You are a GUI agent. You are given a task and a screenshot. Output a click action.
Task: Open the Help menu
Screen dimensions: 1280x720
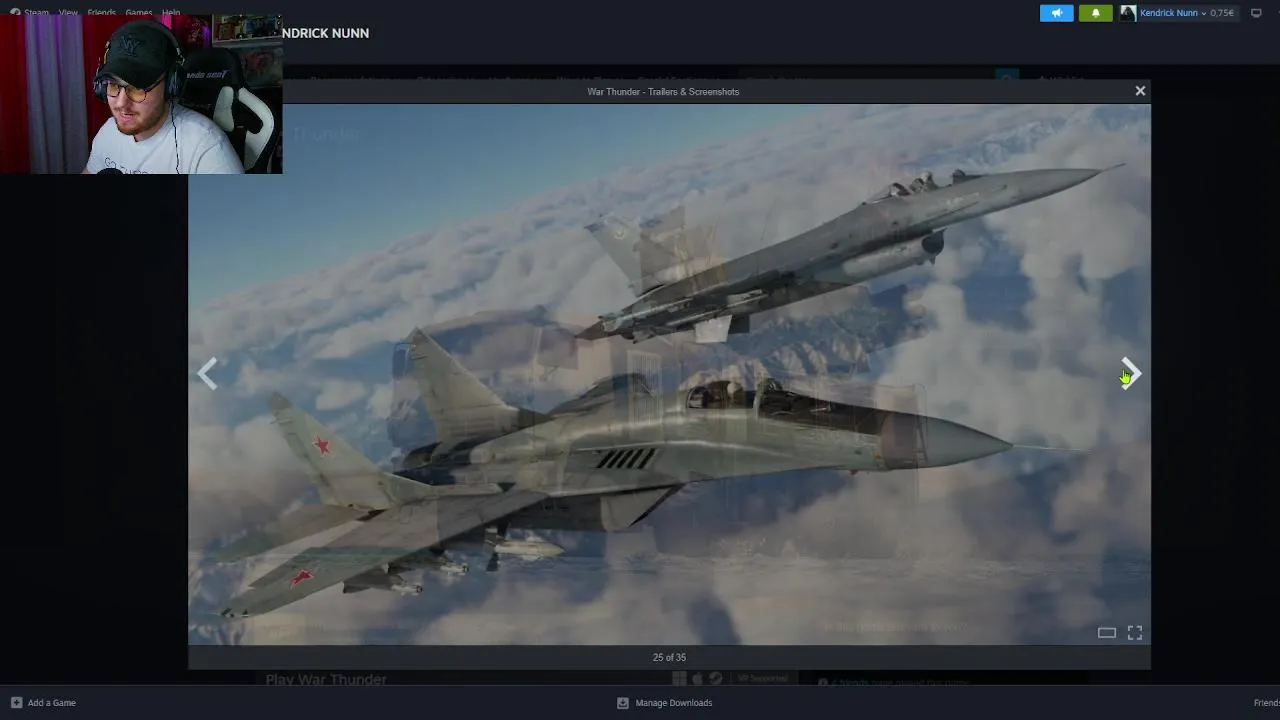[x=171, y=13]
